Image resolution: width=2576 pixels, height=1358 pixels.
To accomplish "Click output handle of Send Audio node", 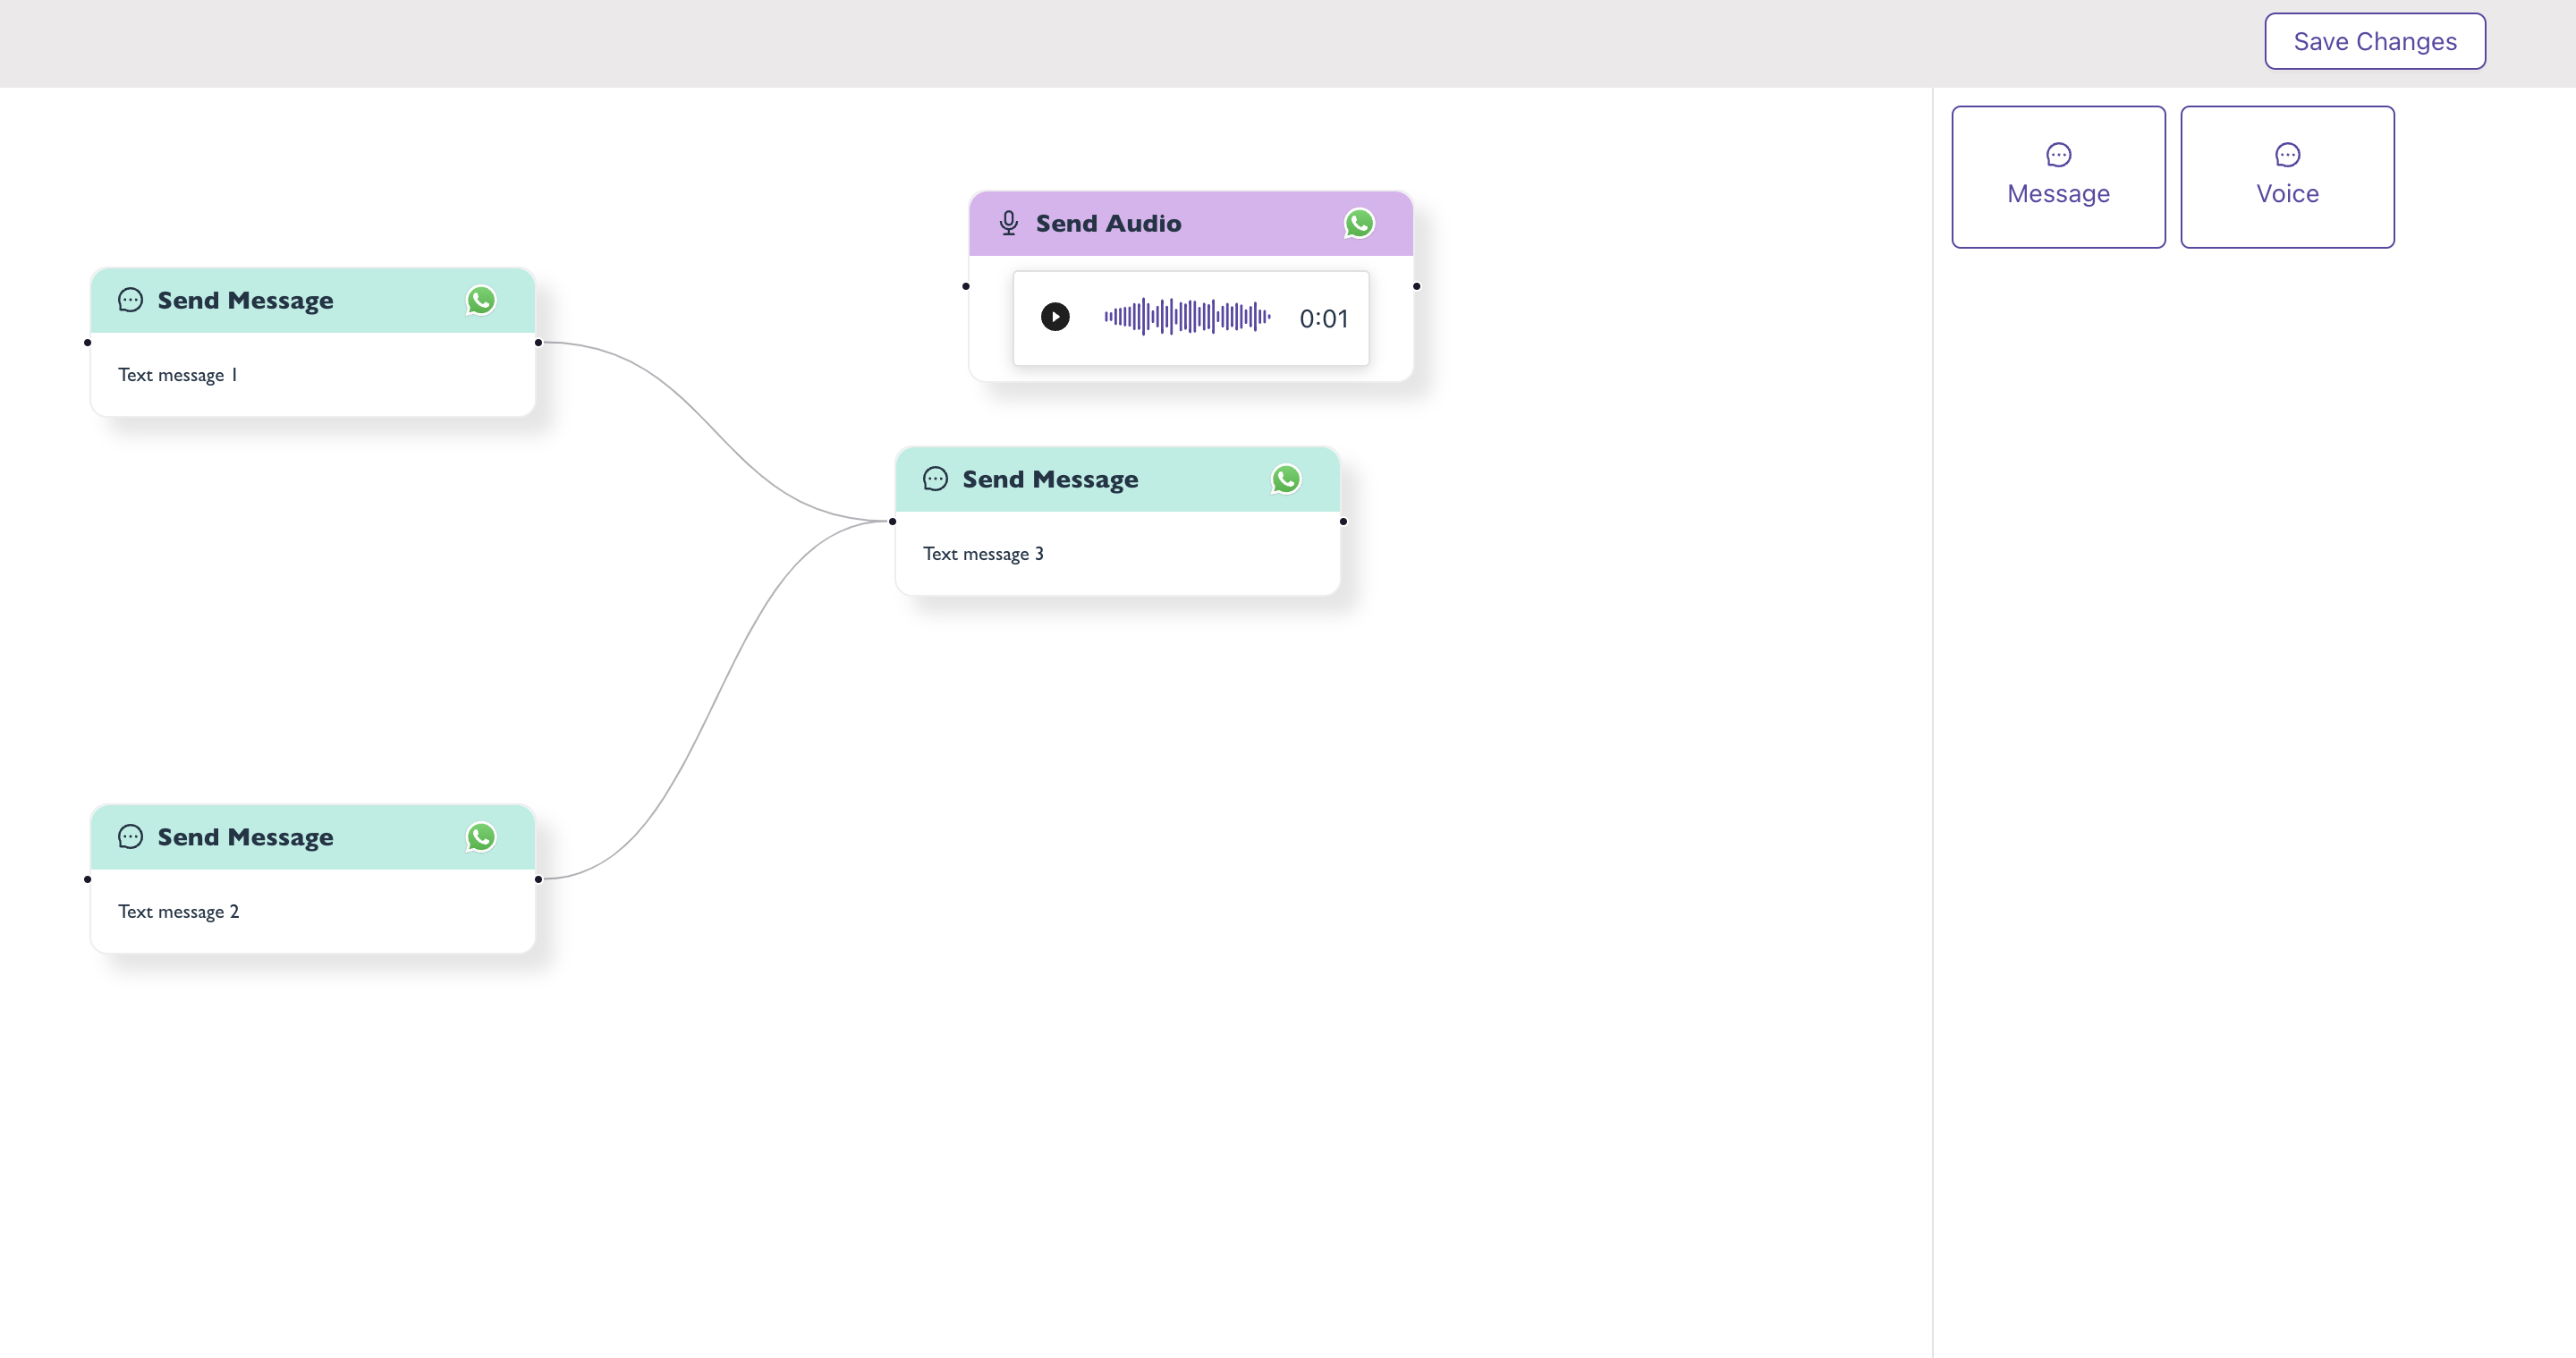I will click(1416, 287).
